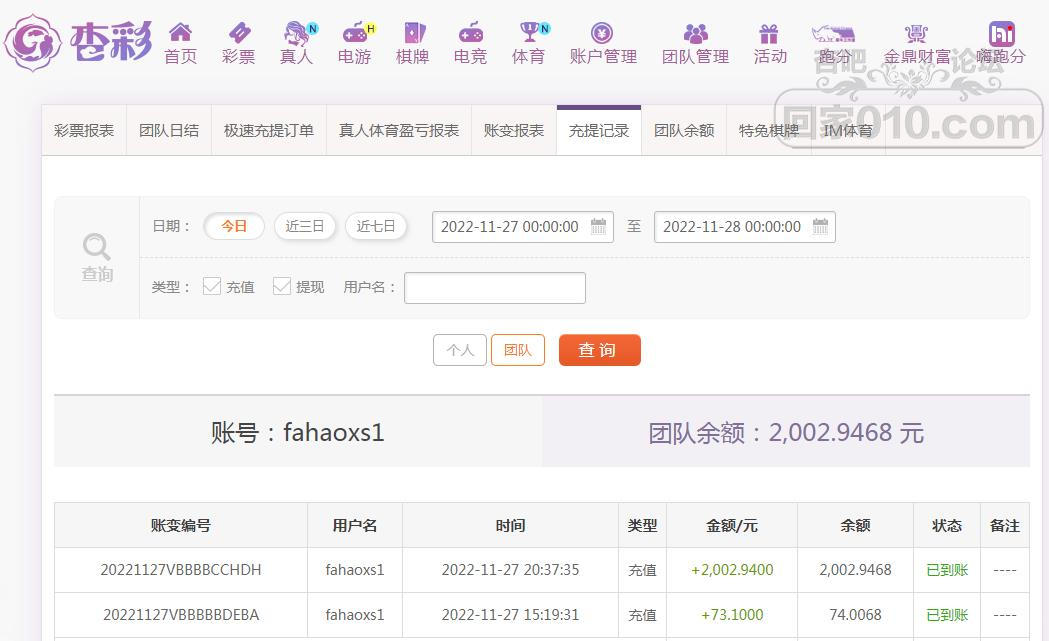Screen dimensions: 1049x641
Task: Click the 查询 magnifier search icon
Action: click(x=97, y=246)
